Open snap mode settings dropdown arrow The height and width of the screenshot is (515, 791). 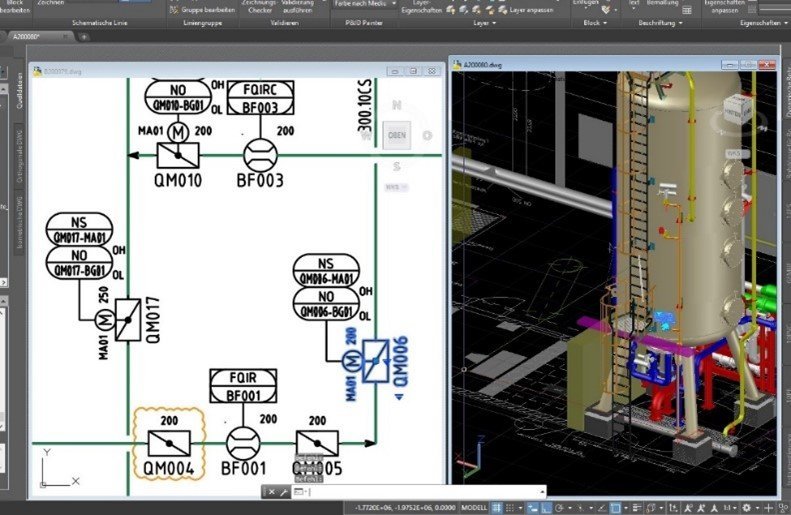[520, 508]
